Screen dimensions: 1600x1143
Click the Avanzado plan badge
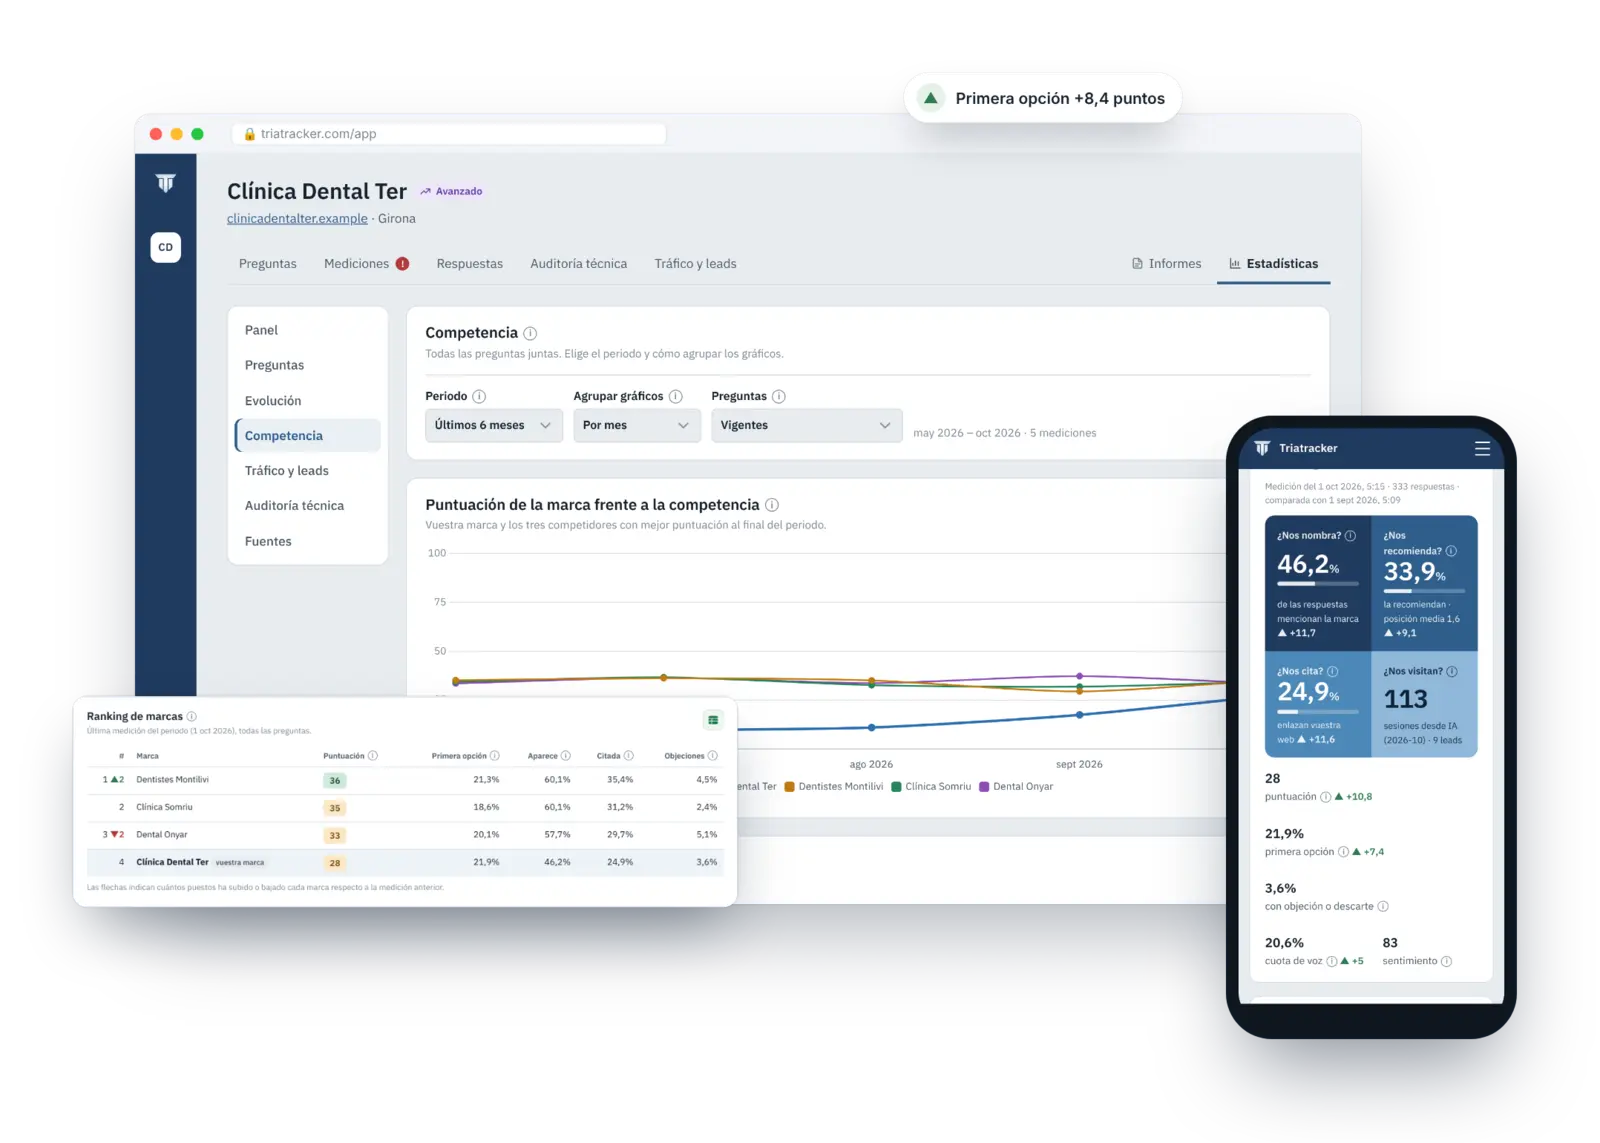coord(452,191)
